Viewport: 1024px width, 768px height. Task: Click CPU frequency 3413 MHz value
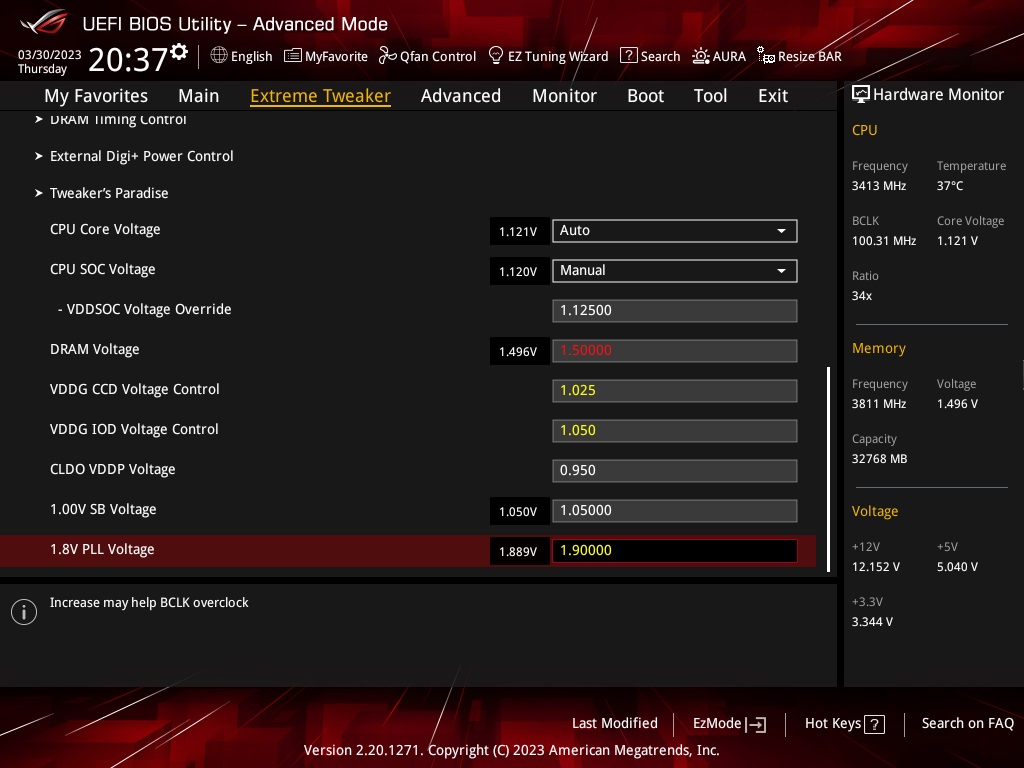tap(879, 185)
